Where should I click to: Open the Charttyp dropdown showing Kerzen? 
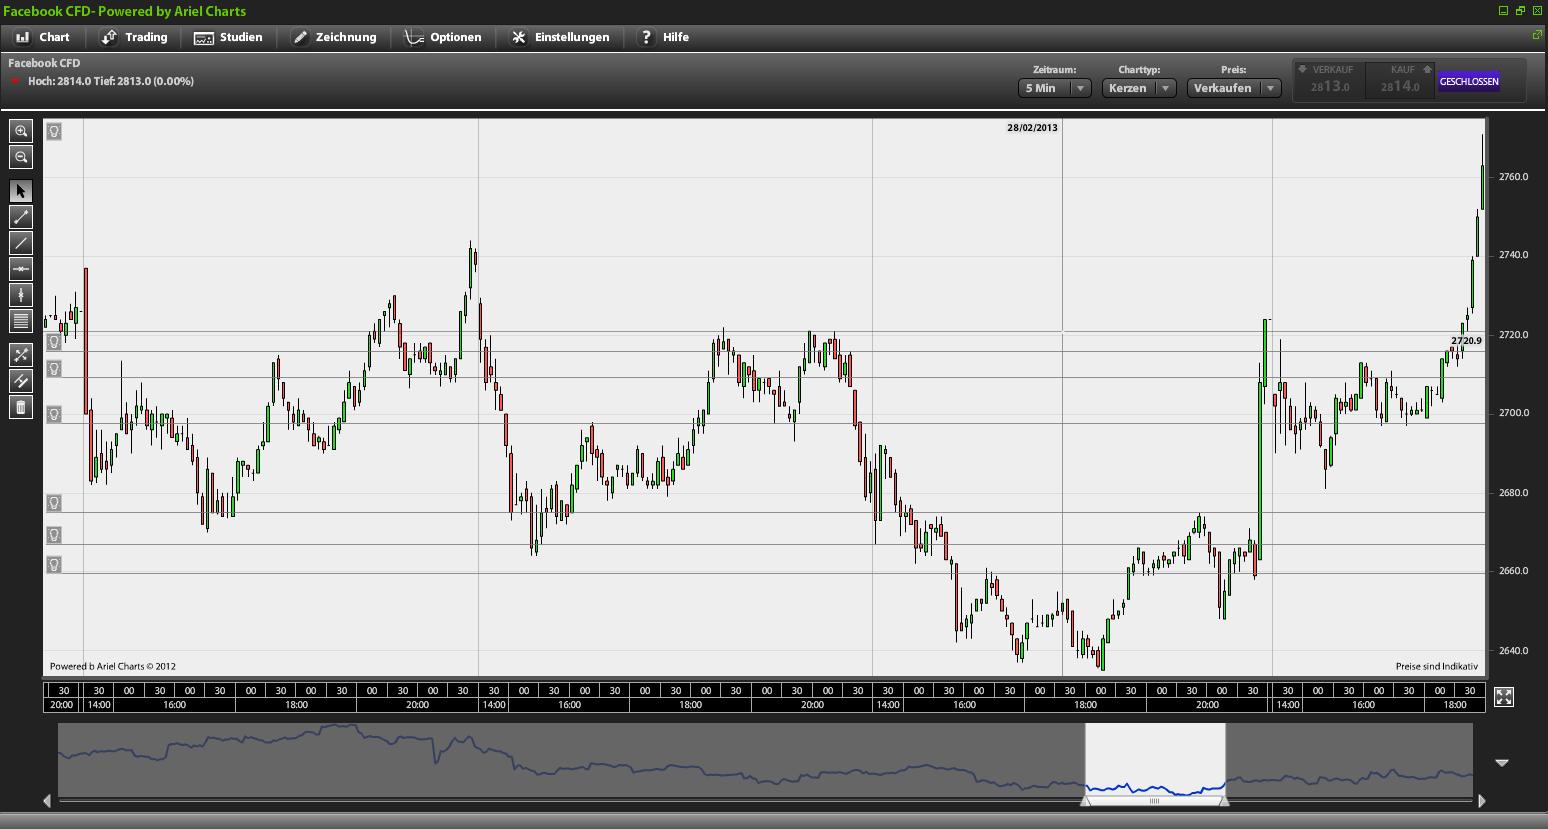1139,88
